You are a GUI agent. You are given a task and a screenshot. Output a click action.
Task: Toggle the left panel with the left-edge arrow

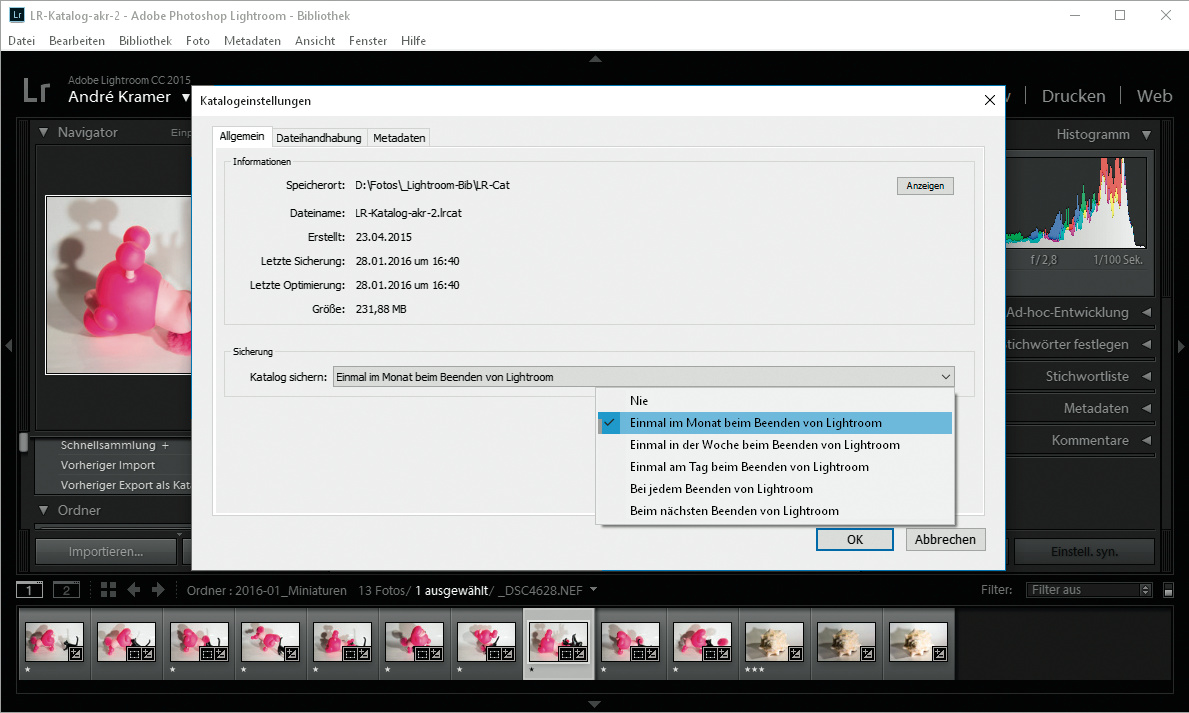tap(8, 346)
